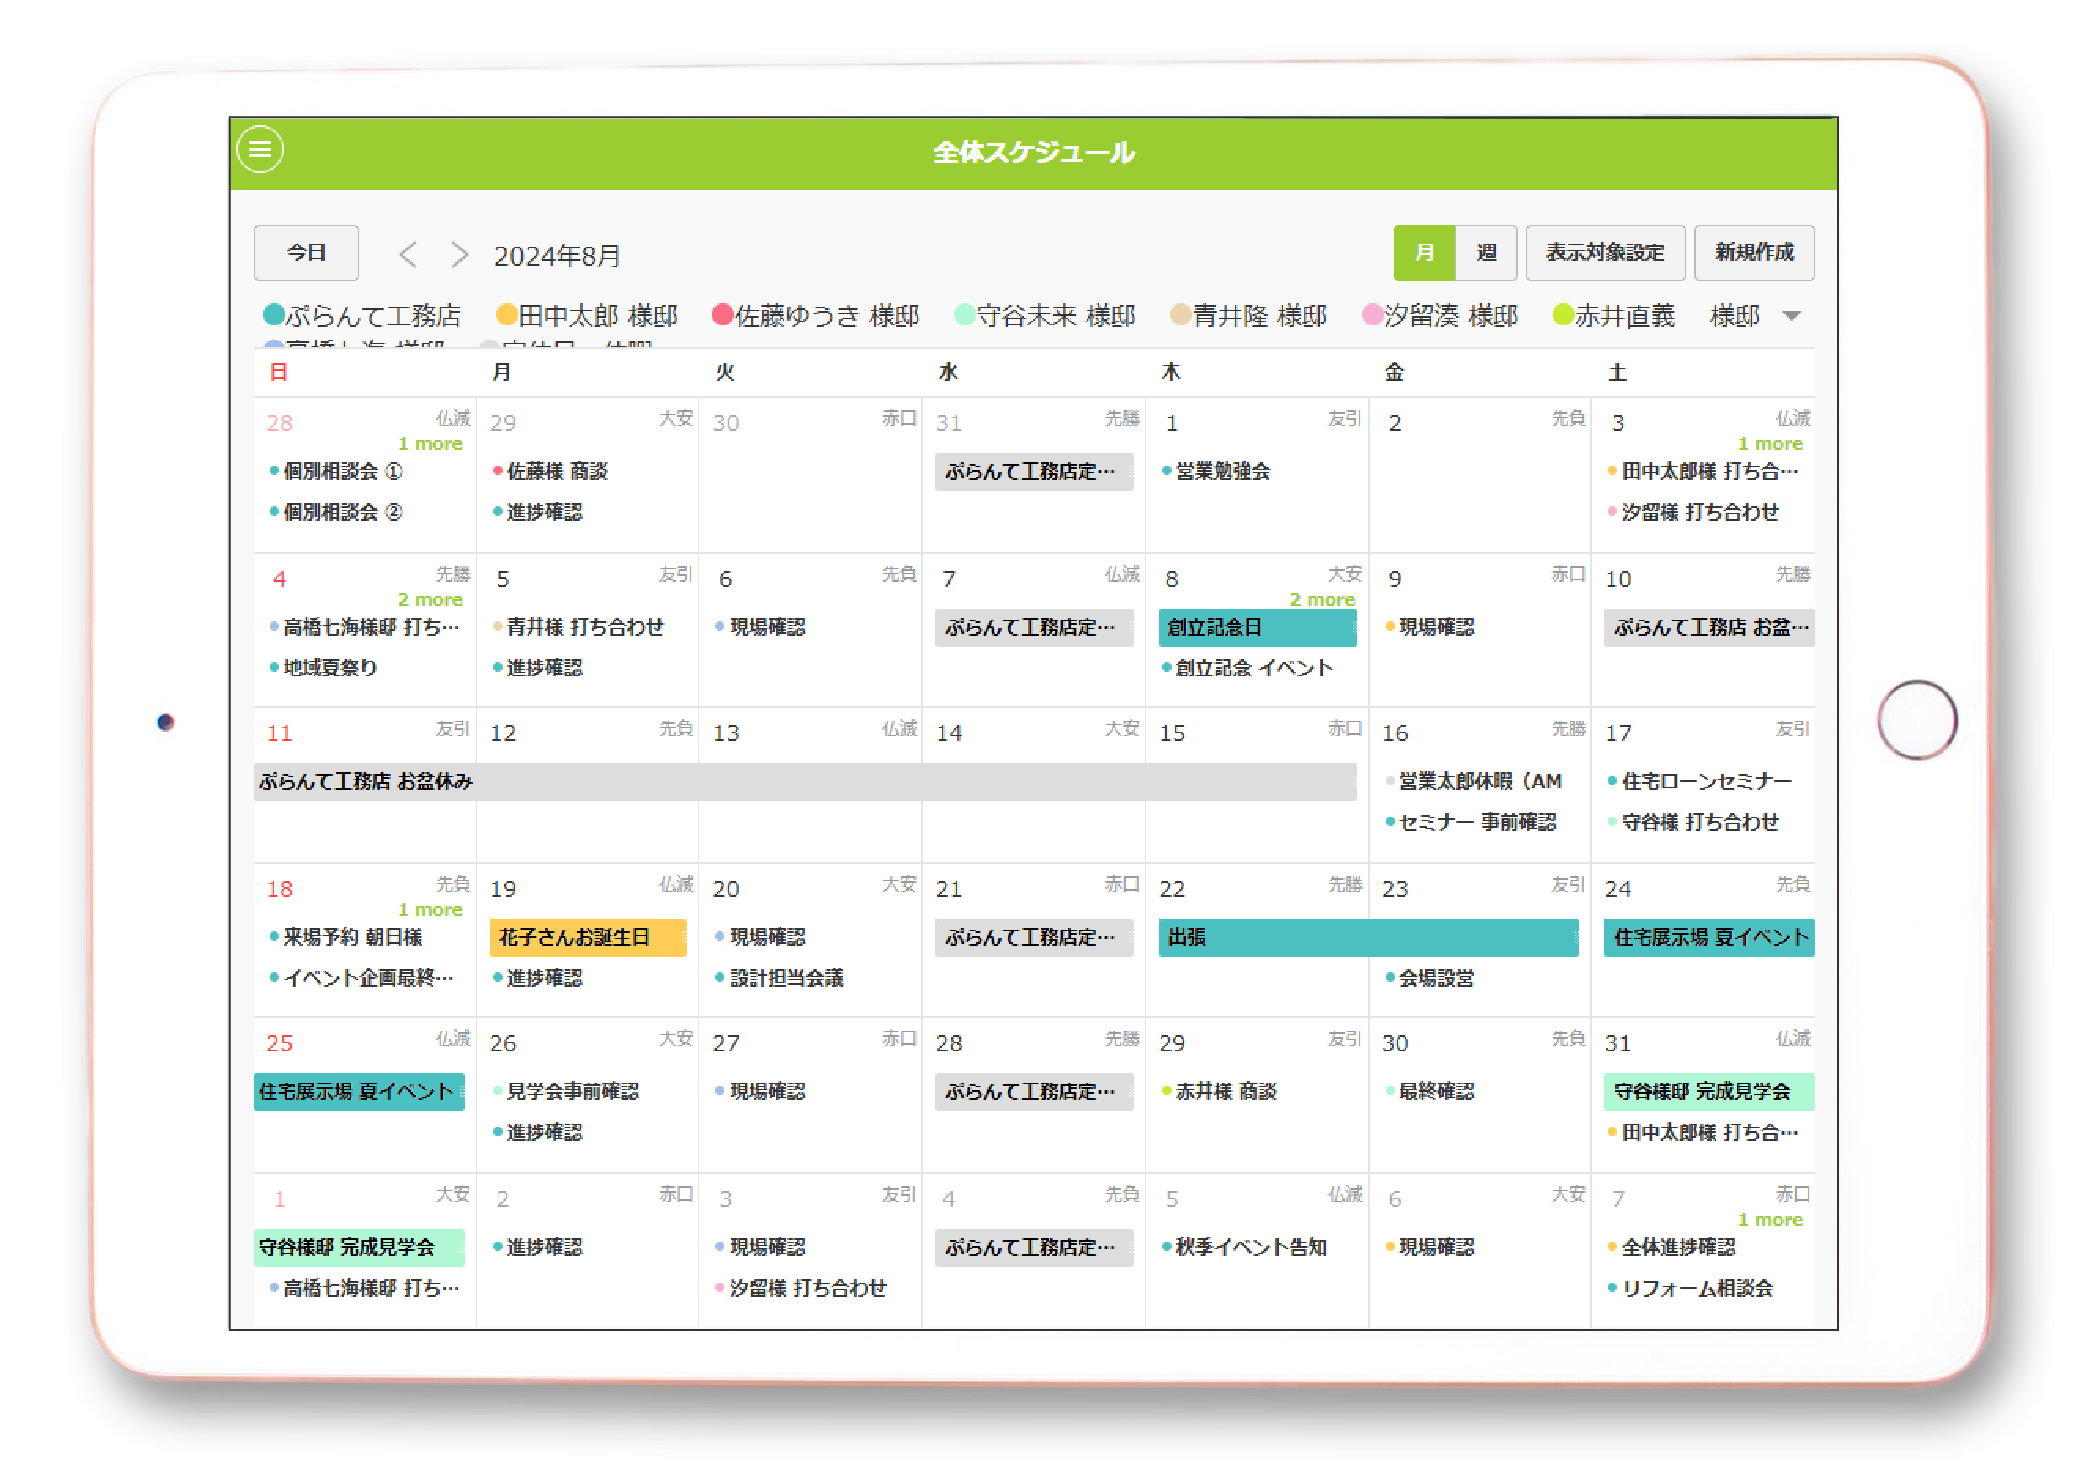
Task: Open 表示対象設定 settings
Action: coord(1604,253)
